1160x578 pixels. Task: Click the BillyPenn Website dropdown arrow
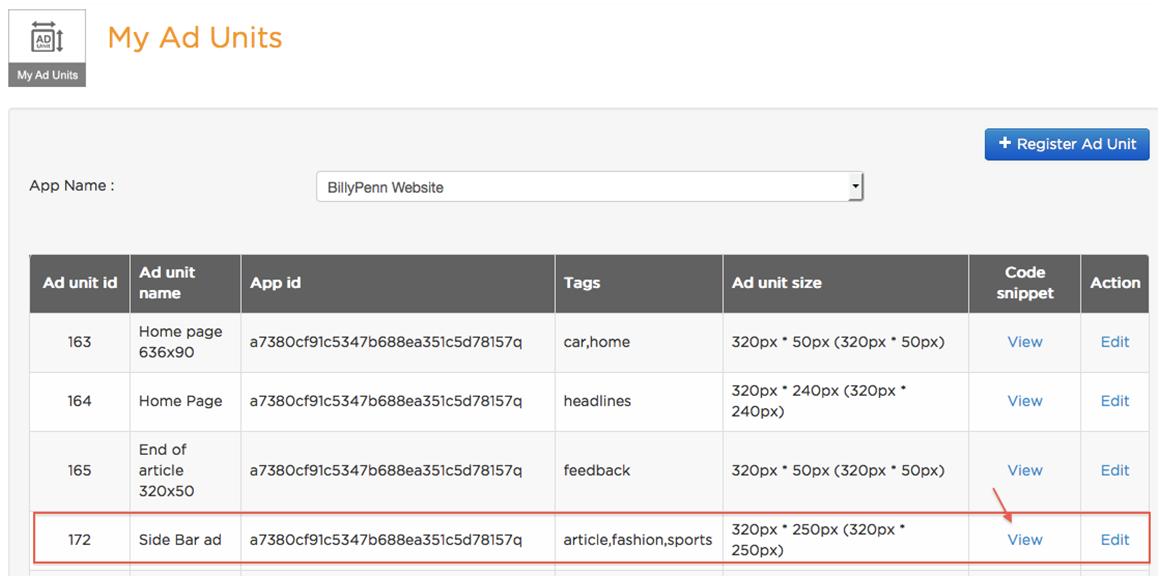(x=855, y=187)
